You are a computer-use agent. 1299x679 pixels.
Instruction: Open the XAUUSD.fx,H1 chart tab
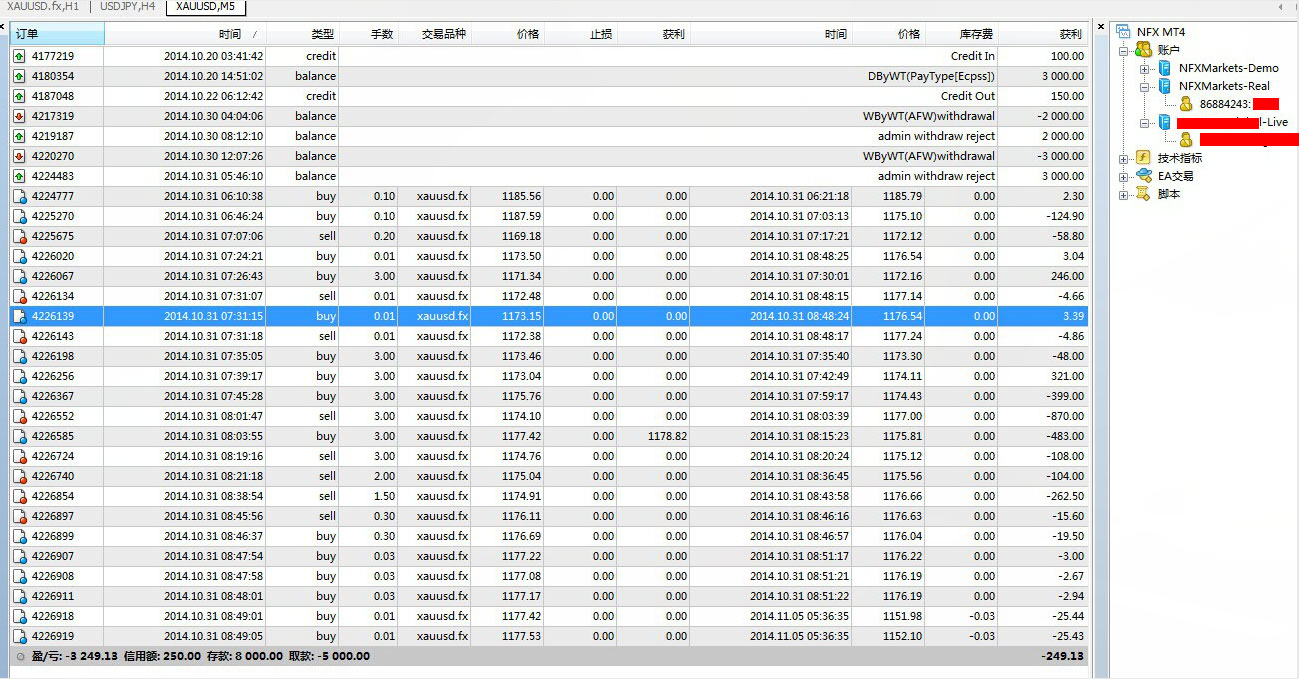43,7
